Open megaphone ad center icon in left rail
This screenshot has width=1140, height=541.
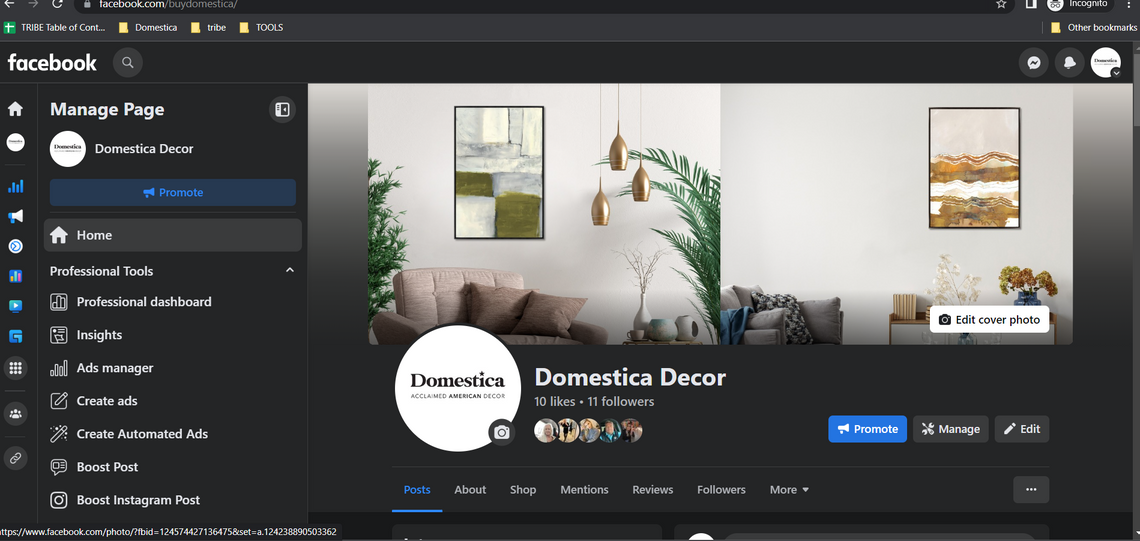[x=15, y=216]
